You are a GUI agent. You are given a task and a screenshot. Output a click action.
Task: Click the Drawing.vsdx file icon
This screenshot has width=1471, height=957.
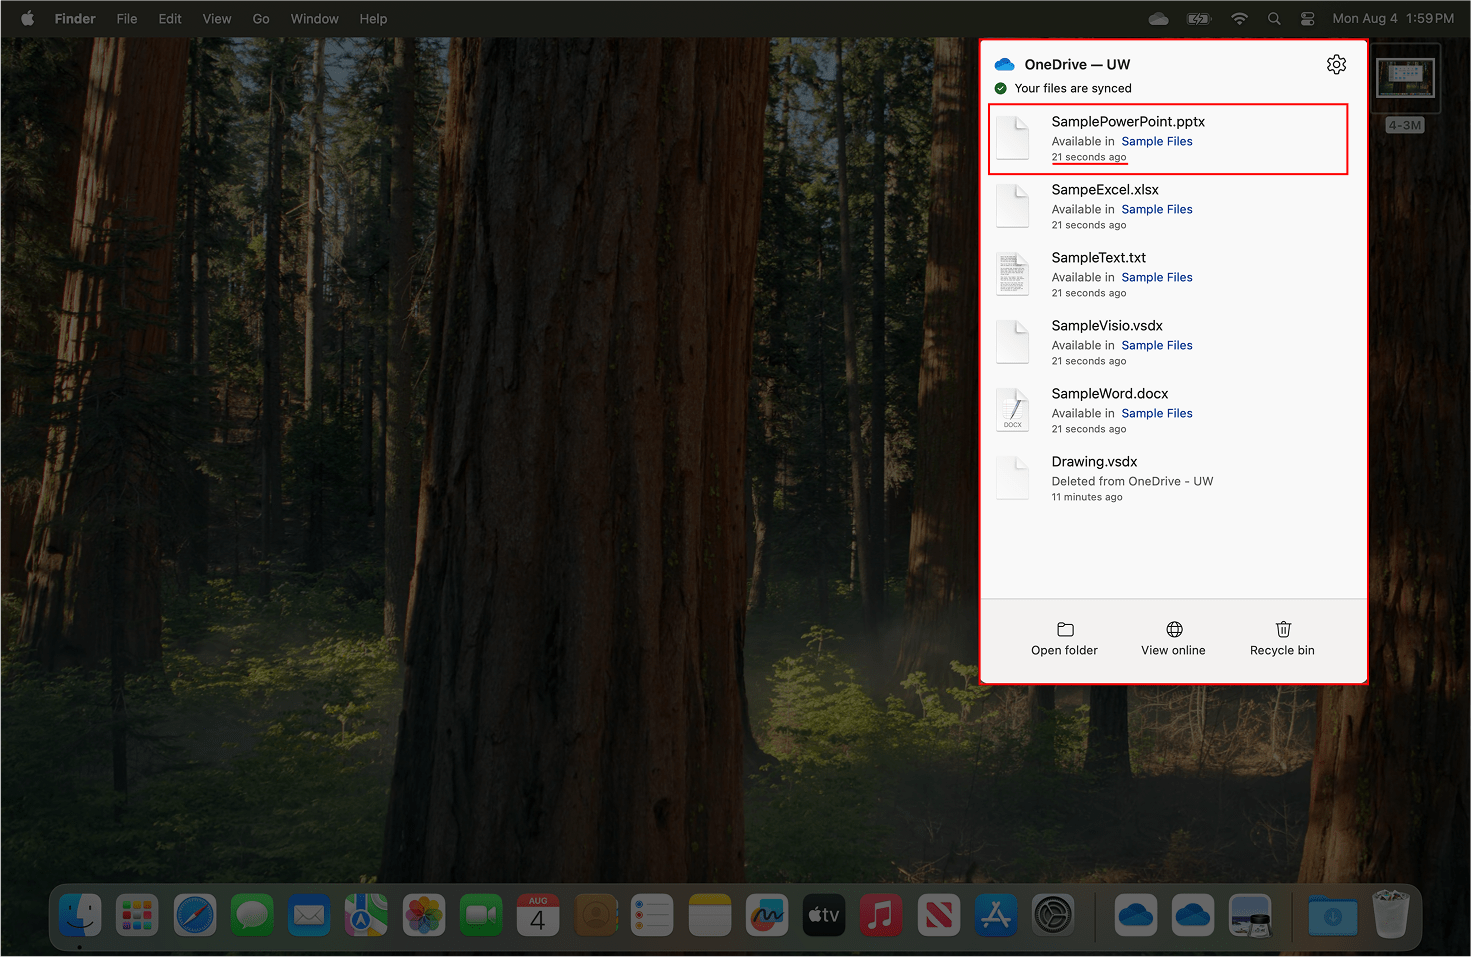coord(1012,478)
